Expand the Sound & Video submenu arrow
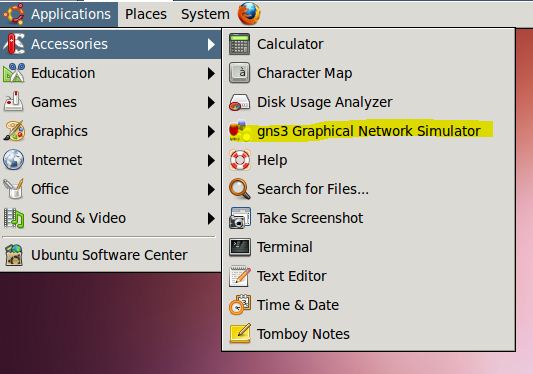 [x=211, y=218]
